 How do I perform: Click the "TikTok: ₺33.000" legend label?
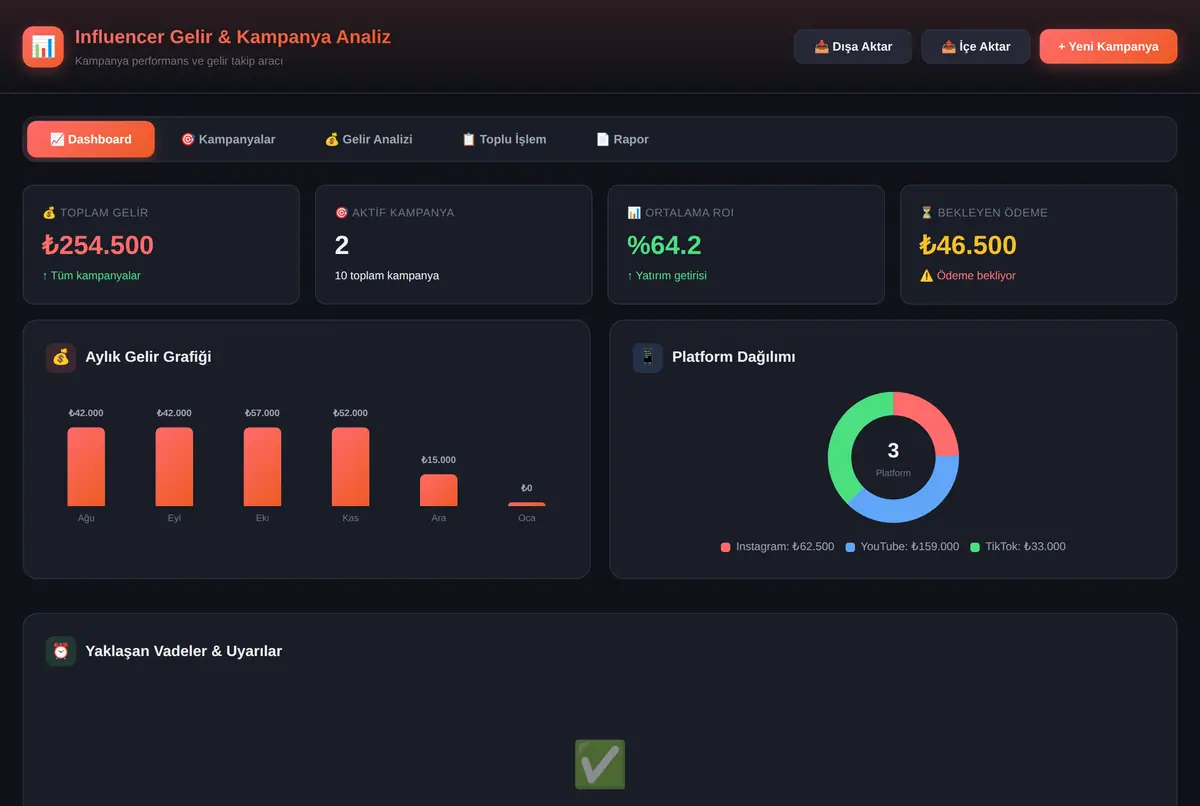point(1025,547)
